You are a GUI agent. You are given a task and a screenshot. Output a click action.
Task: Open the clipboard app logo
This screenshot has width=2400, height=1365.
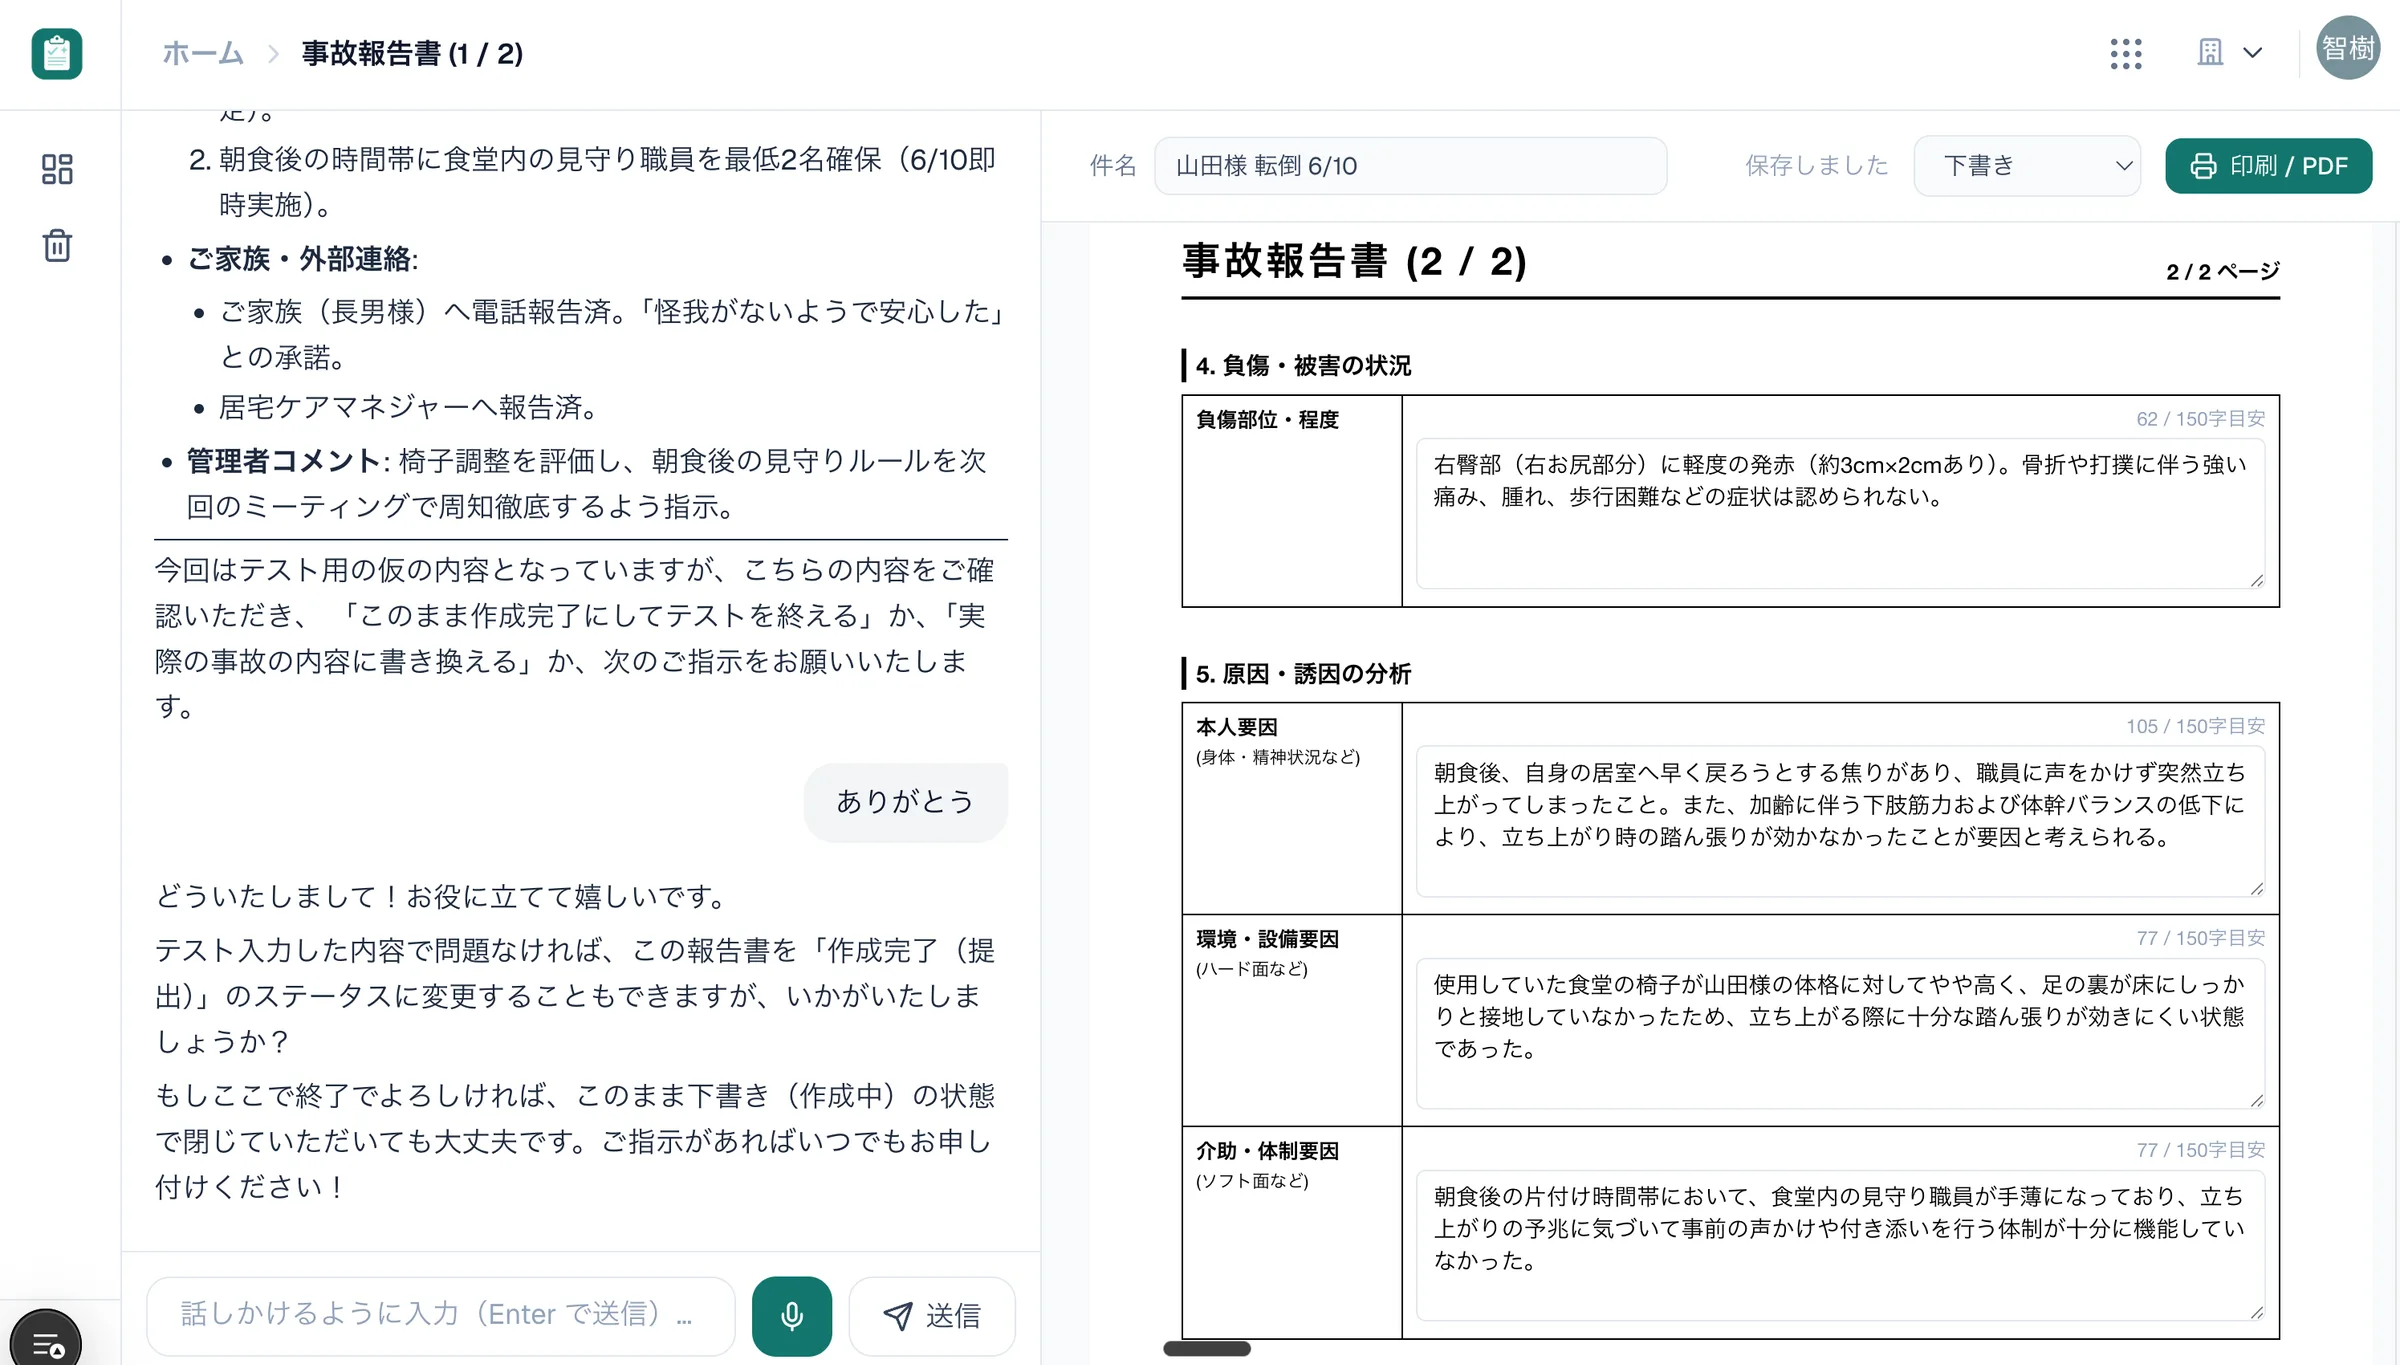tap(57, 54)
